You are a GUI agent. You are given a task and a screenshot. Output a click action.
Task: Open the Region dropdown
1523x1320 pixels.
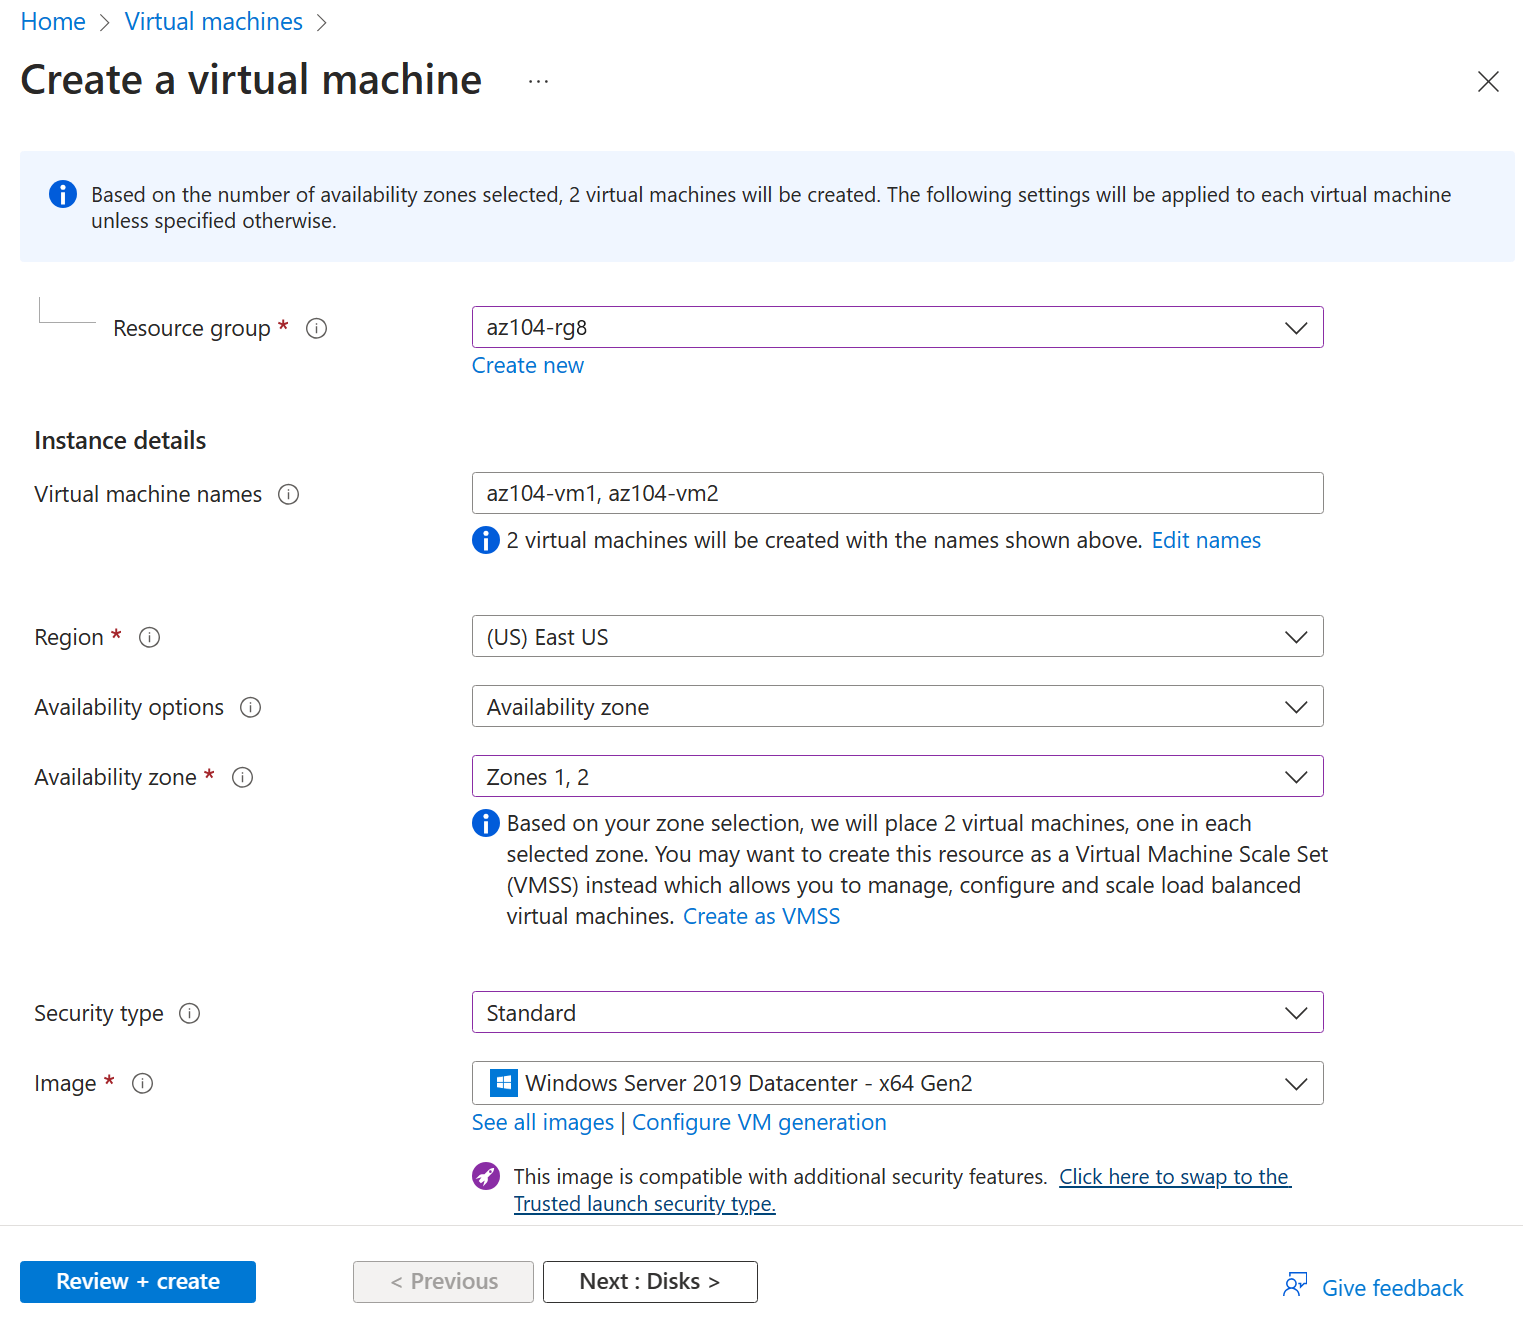point(1297,636)
